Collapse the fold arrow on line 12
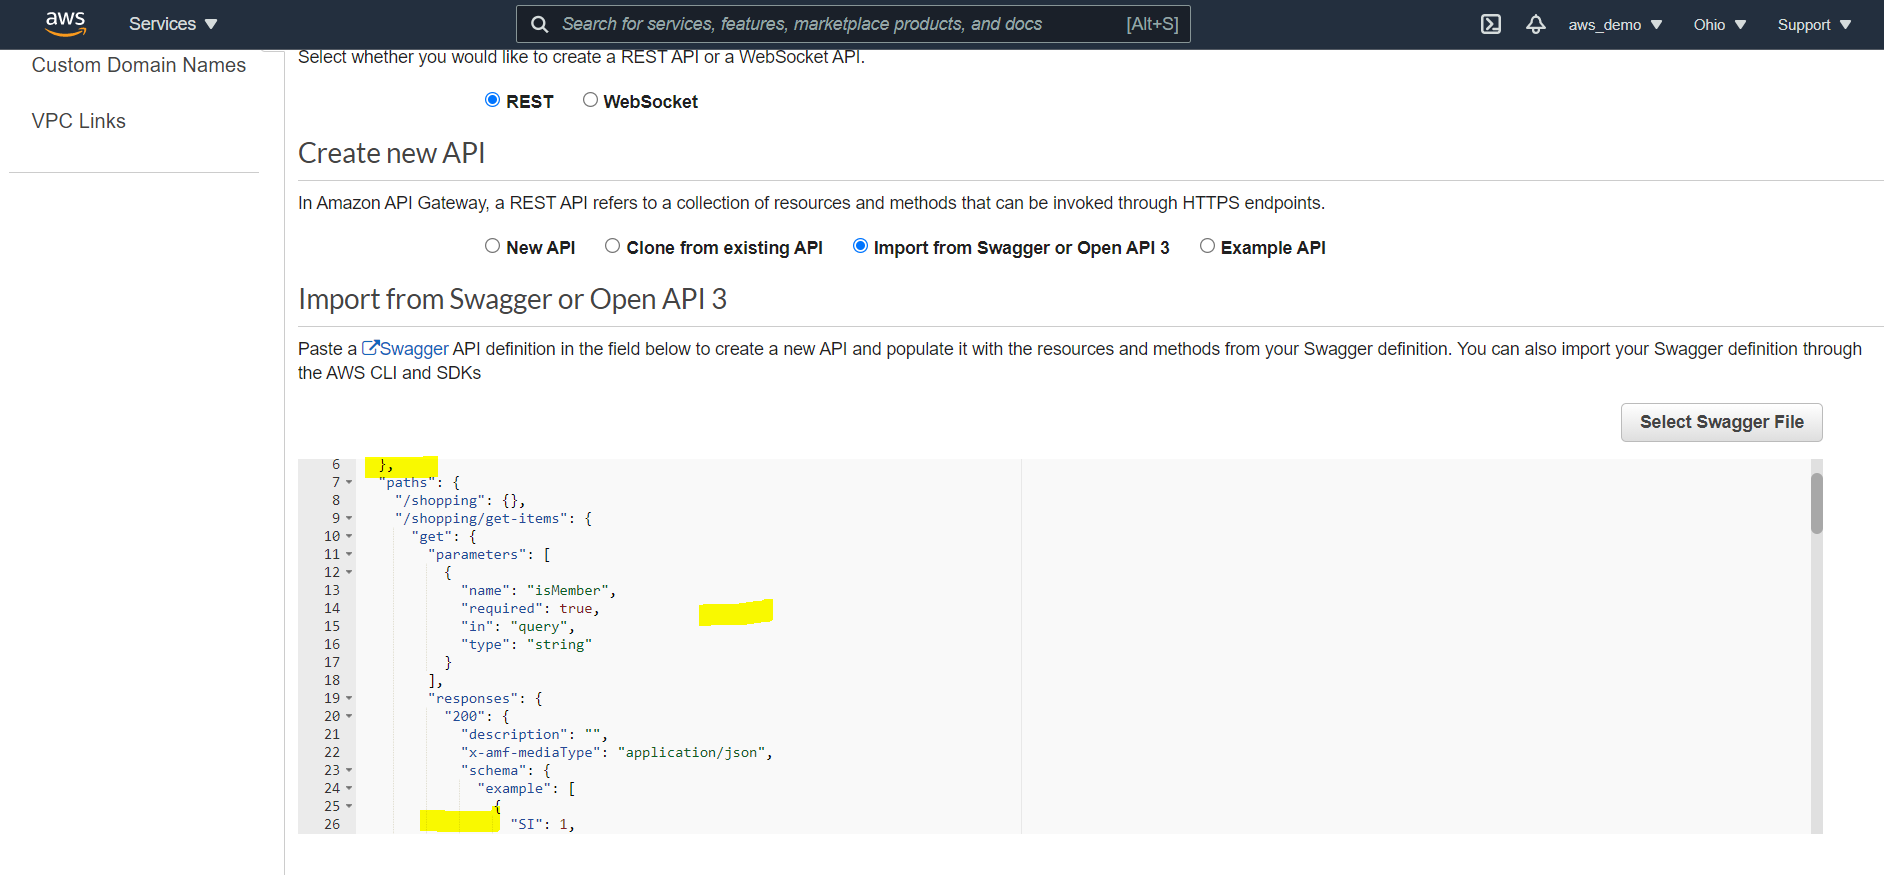This screenshot has height=875, width=1884. click(349, 572)
